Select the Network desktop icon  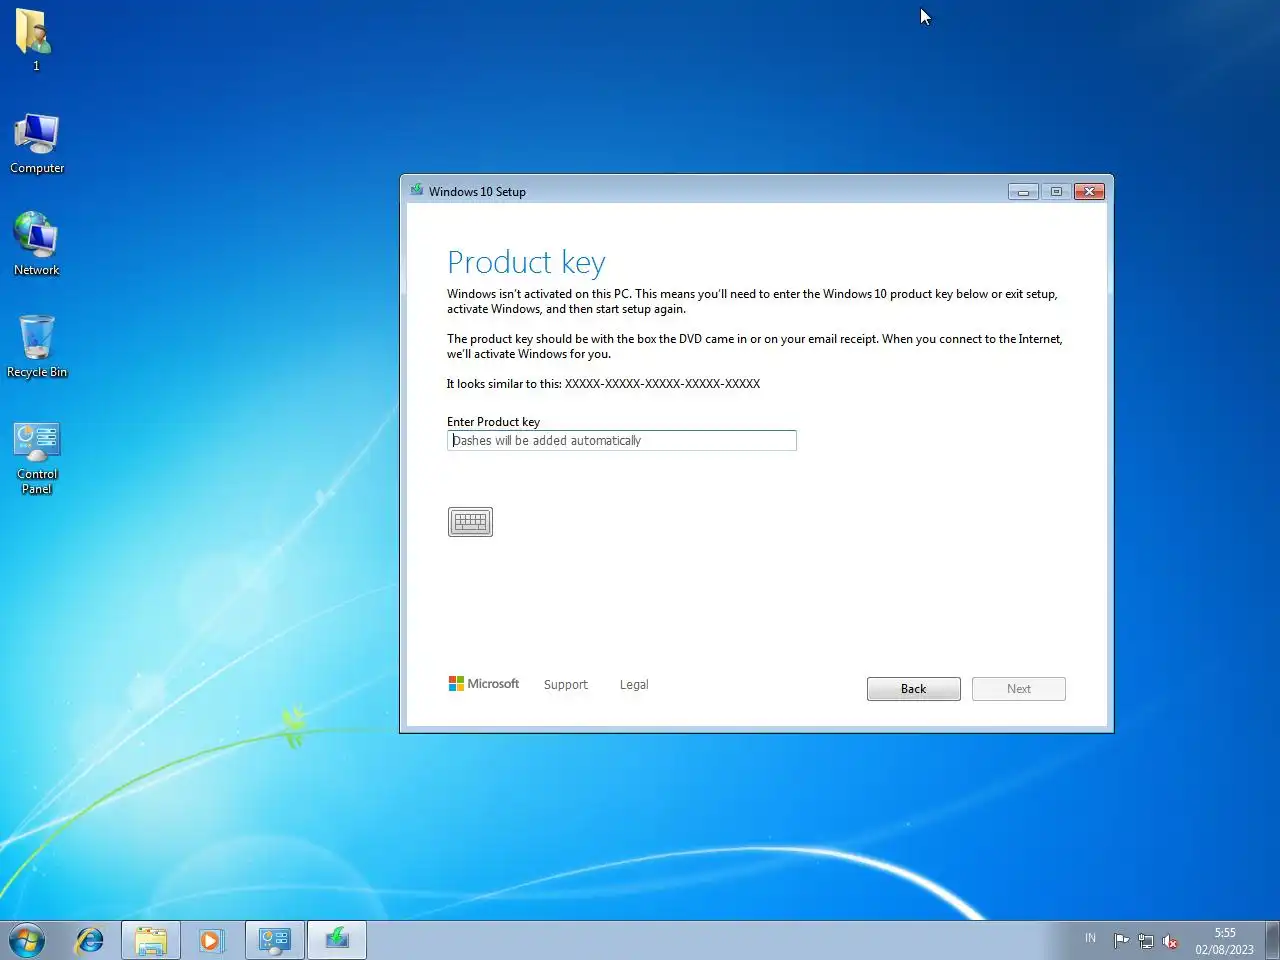37,245
